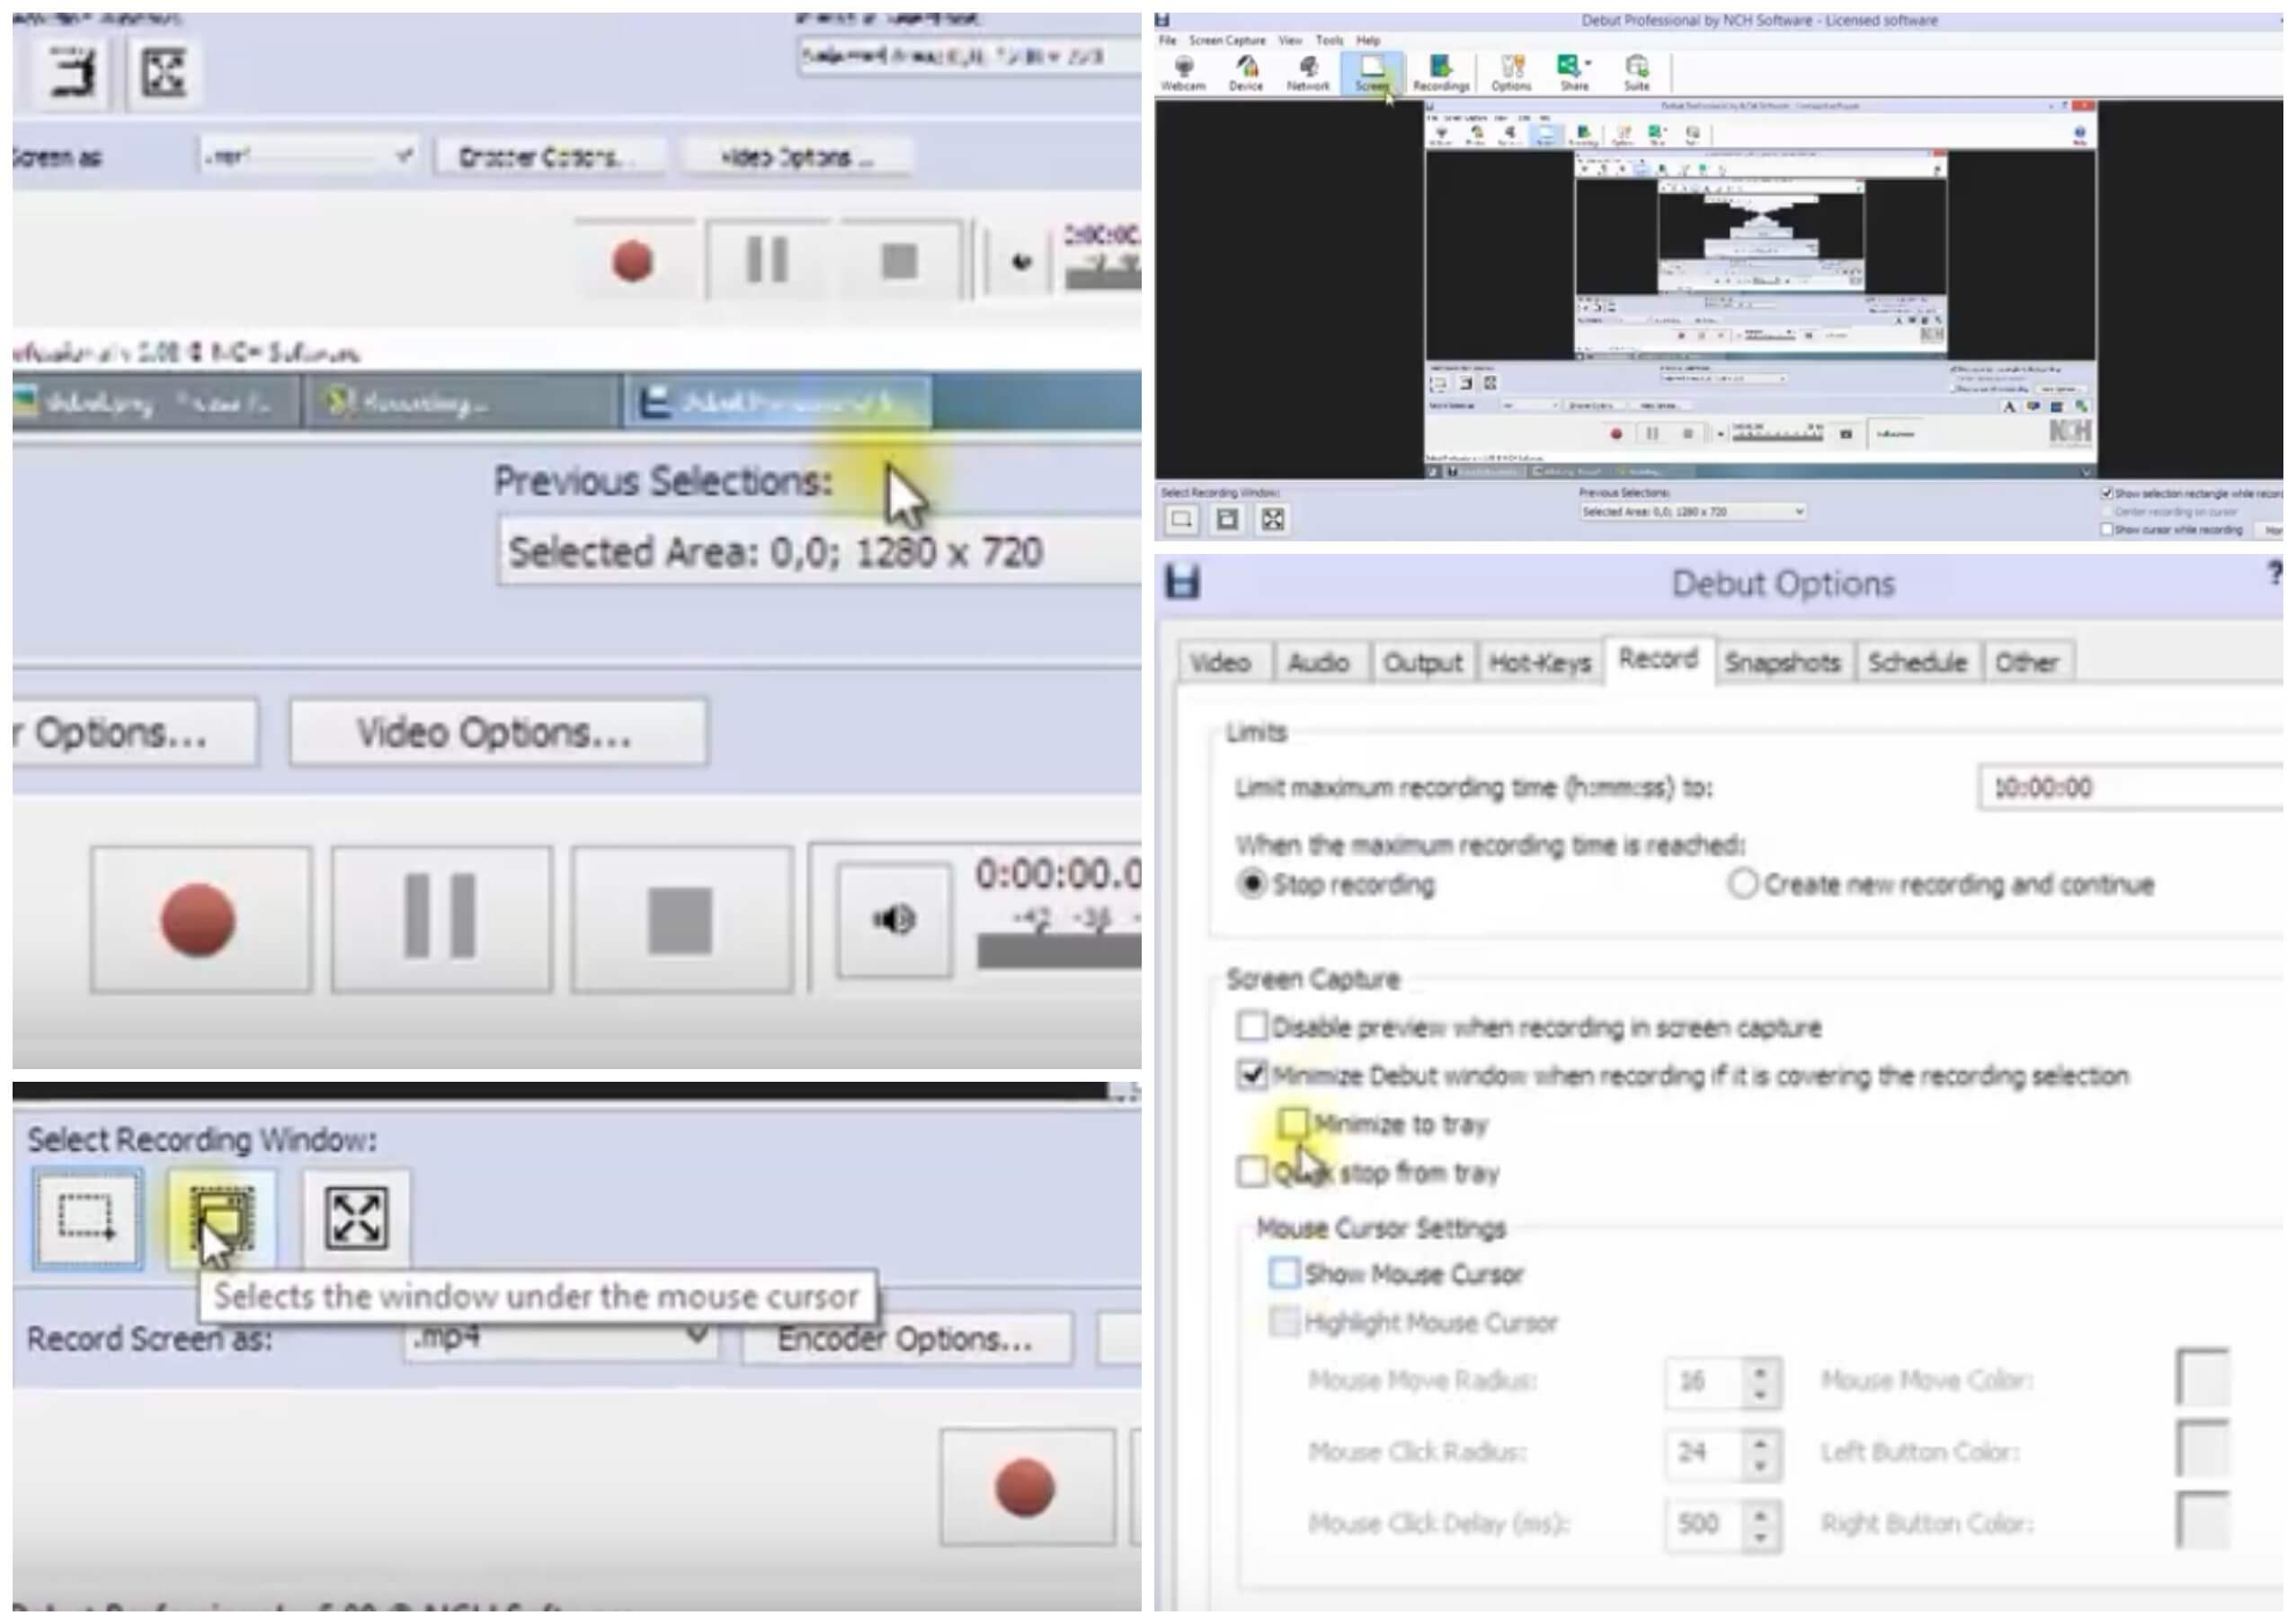This screenshot has height=1624, width=2296.
Task: Click the blurry fullscreen icon above the 'Screen as' label
Action: click(164, 71)
